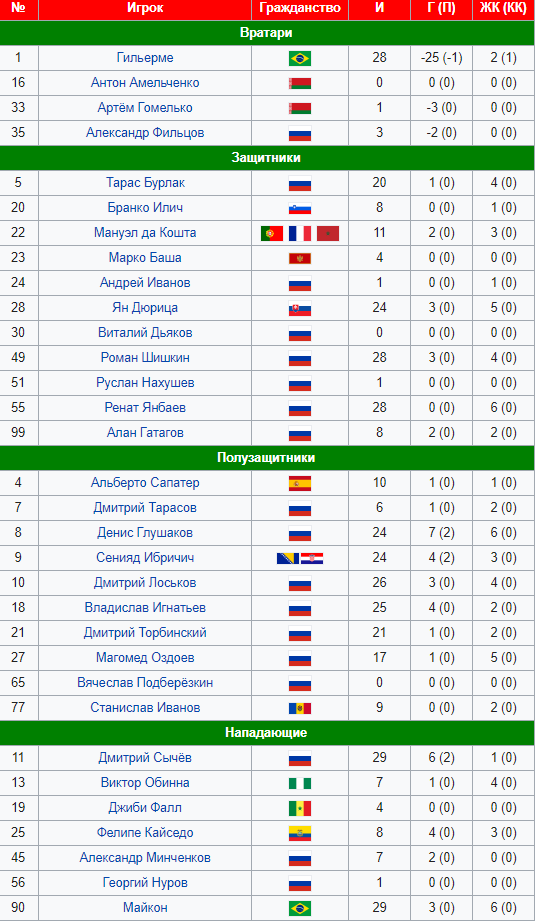Click the Ecuador flag next to Фелипе Кайседо
536x924 pixels.
coord(300,833)
